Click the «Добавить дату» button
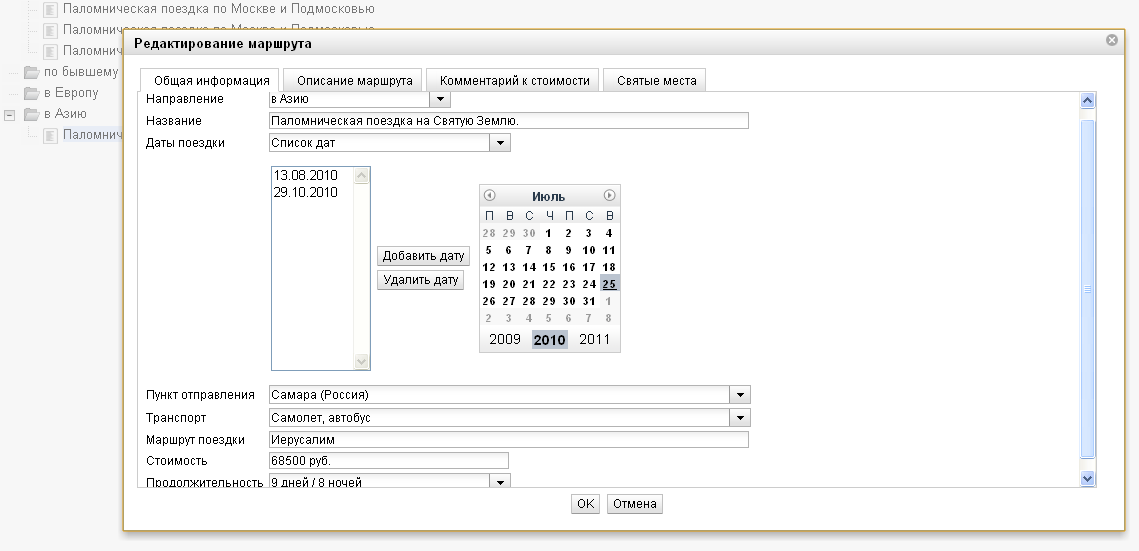This screenshot has height=551, width=1139. coord(423,256)
